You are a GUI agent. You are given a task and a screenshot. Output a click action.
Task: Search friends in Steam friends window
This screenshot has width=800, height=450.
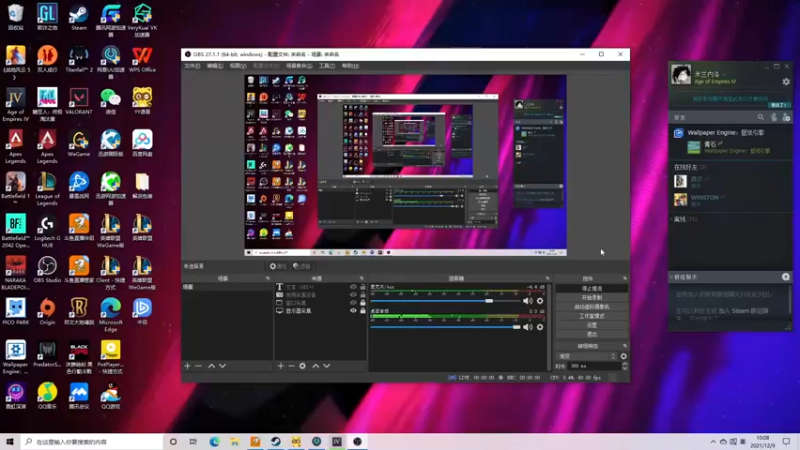coord(760,117)
